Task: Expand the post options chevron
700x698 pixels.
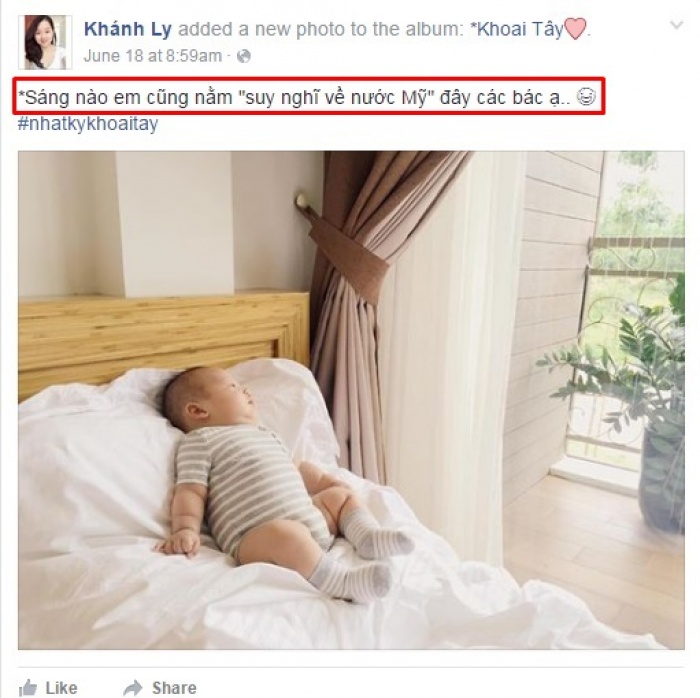Action: tap(677, 25)
